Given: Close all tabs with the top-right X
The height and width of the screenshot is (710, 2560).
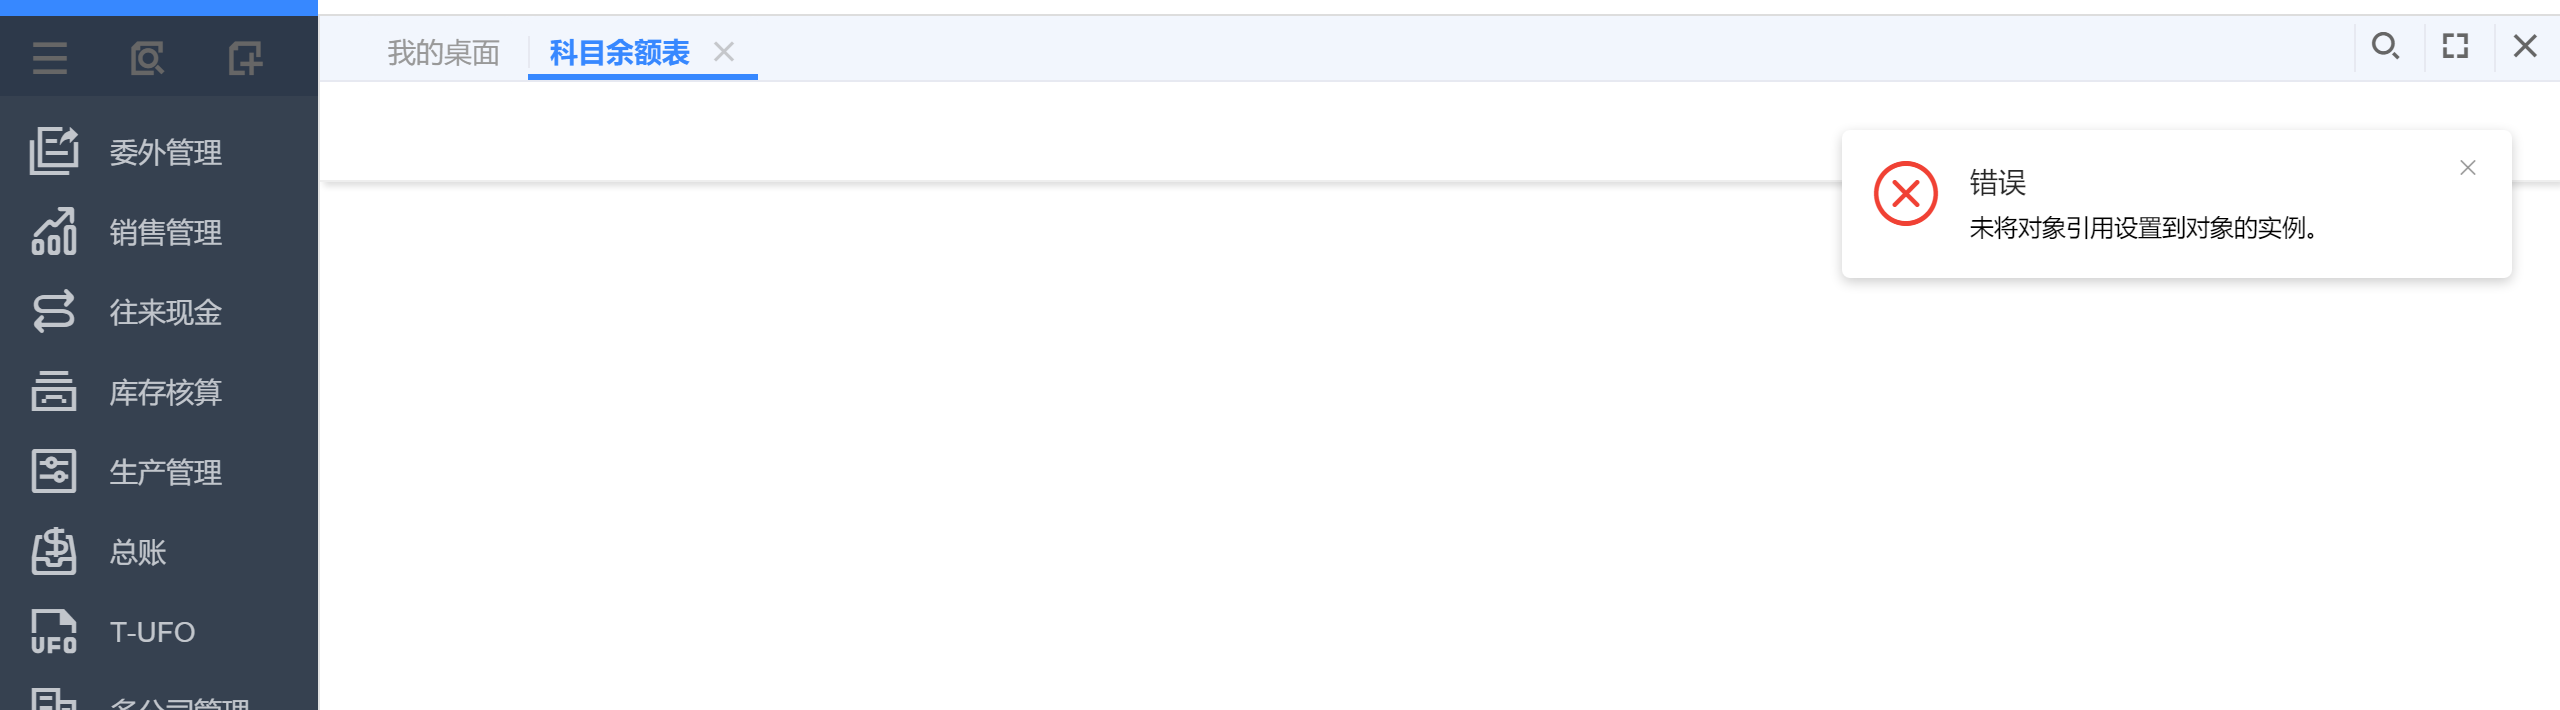Looking at the screenshot, I should (2525, 46).
